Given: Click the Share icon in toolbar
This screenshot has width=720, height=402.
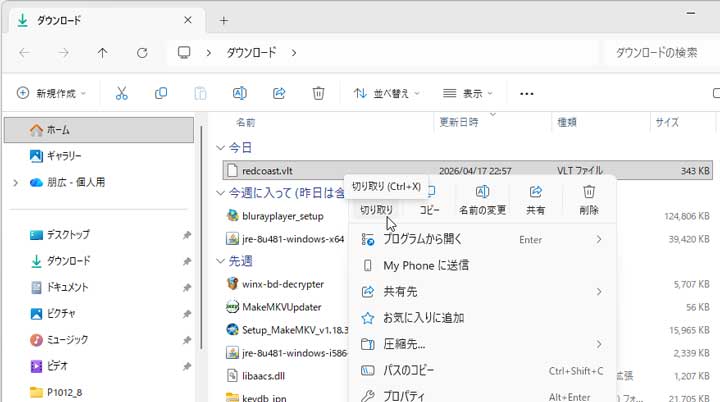Looking at the screenshot, I should point(279,93).
